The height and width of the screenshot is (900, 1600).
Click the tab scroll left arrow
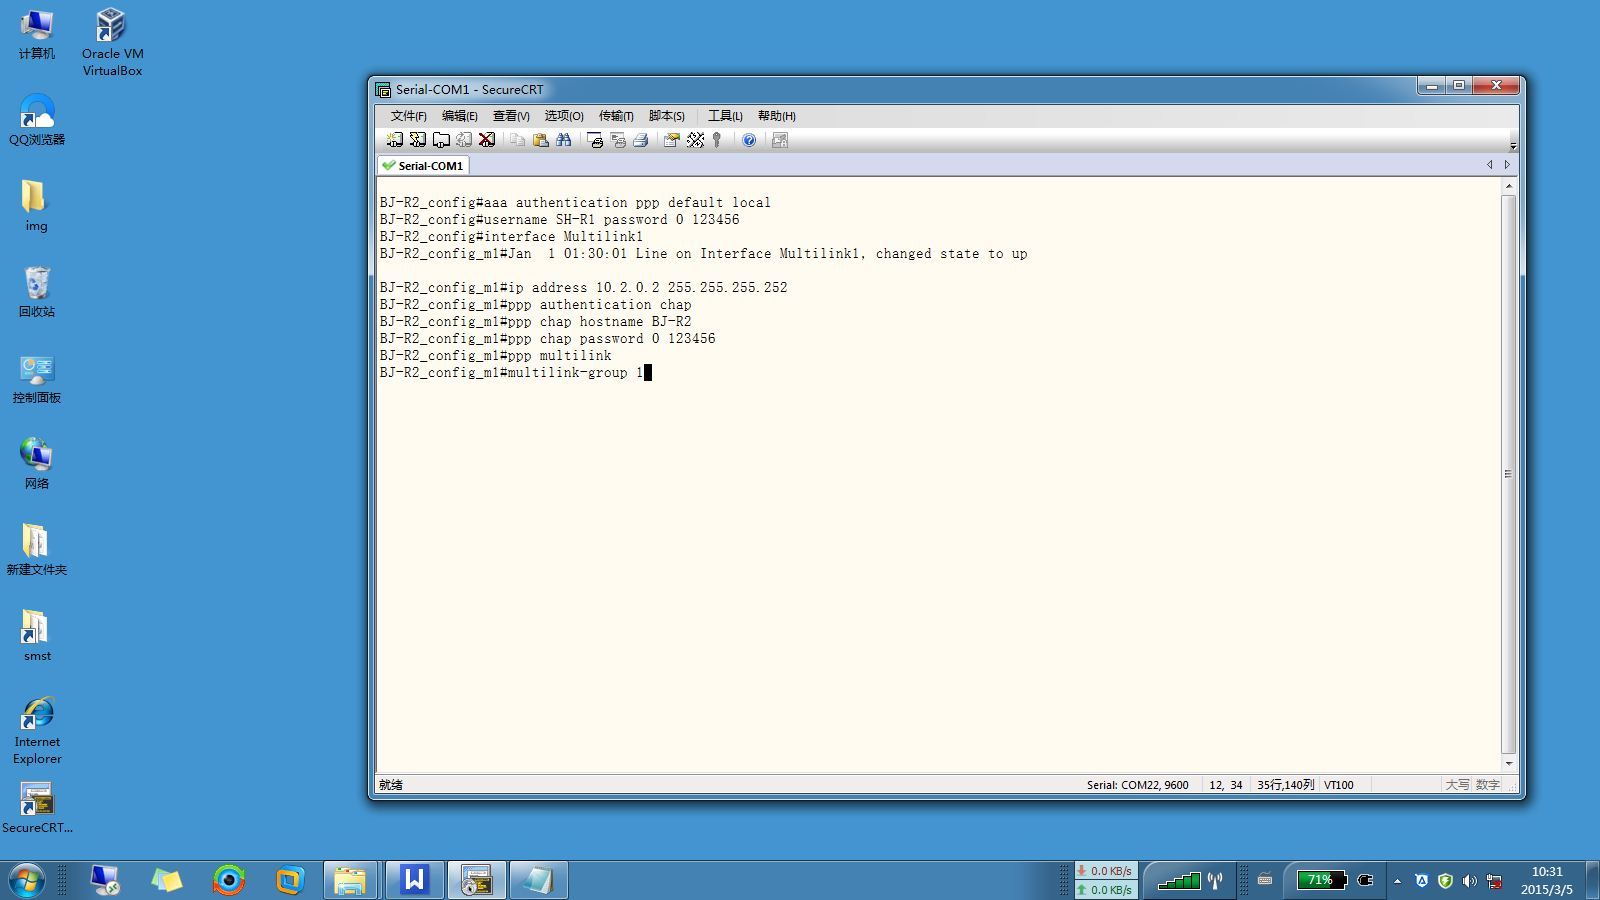pos(1490,165)
